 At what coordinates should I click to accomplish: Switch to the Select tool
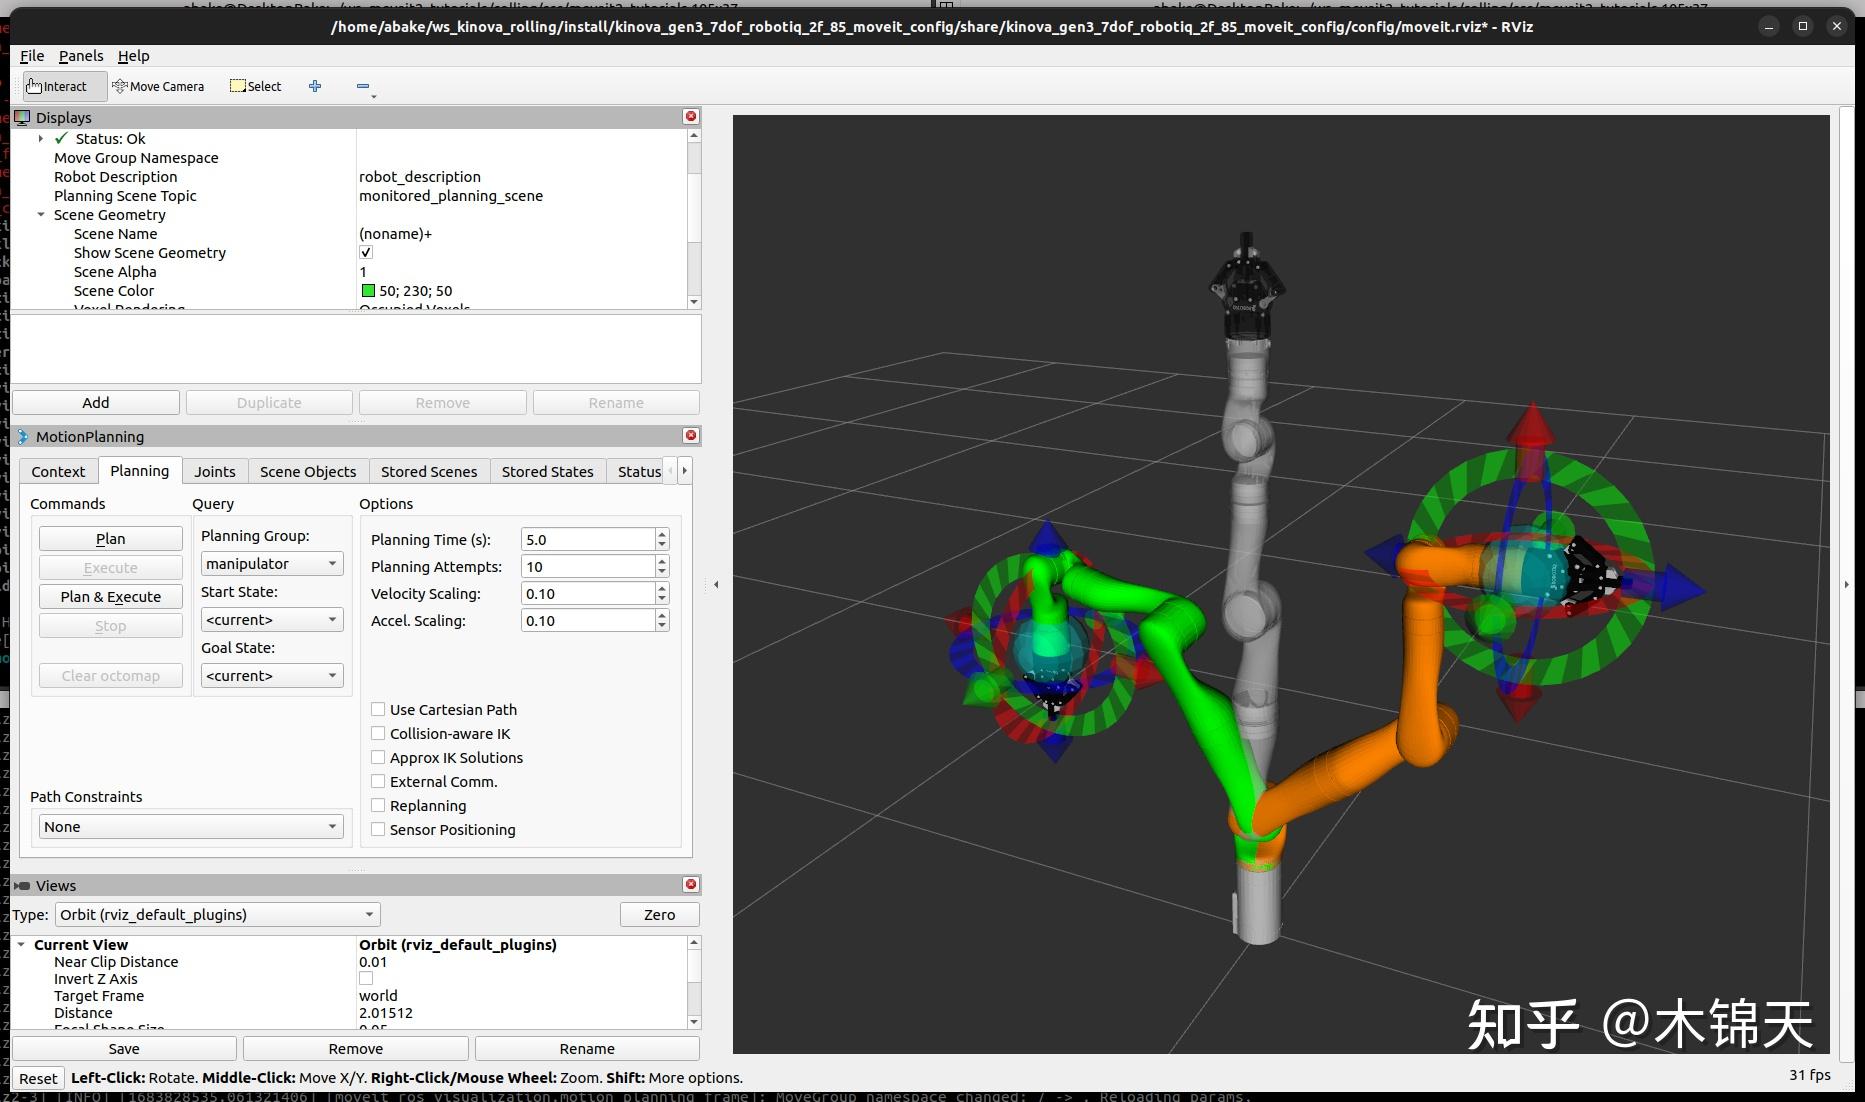click(254, 86)
